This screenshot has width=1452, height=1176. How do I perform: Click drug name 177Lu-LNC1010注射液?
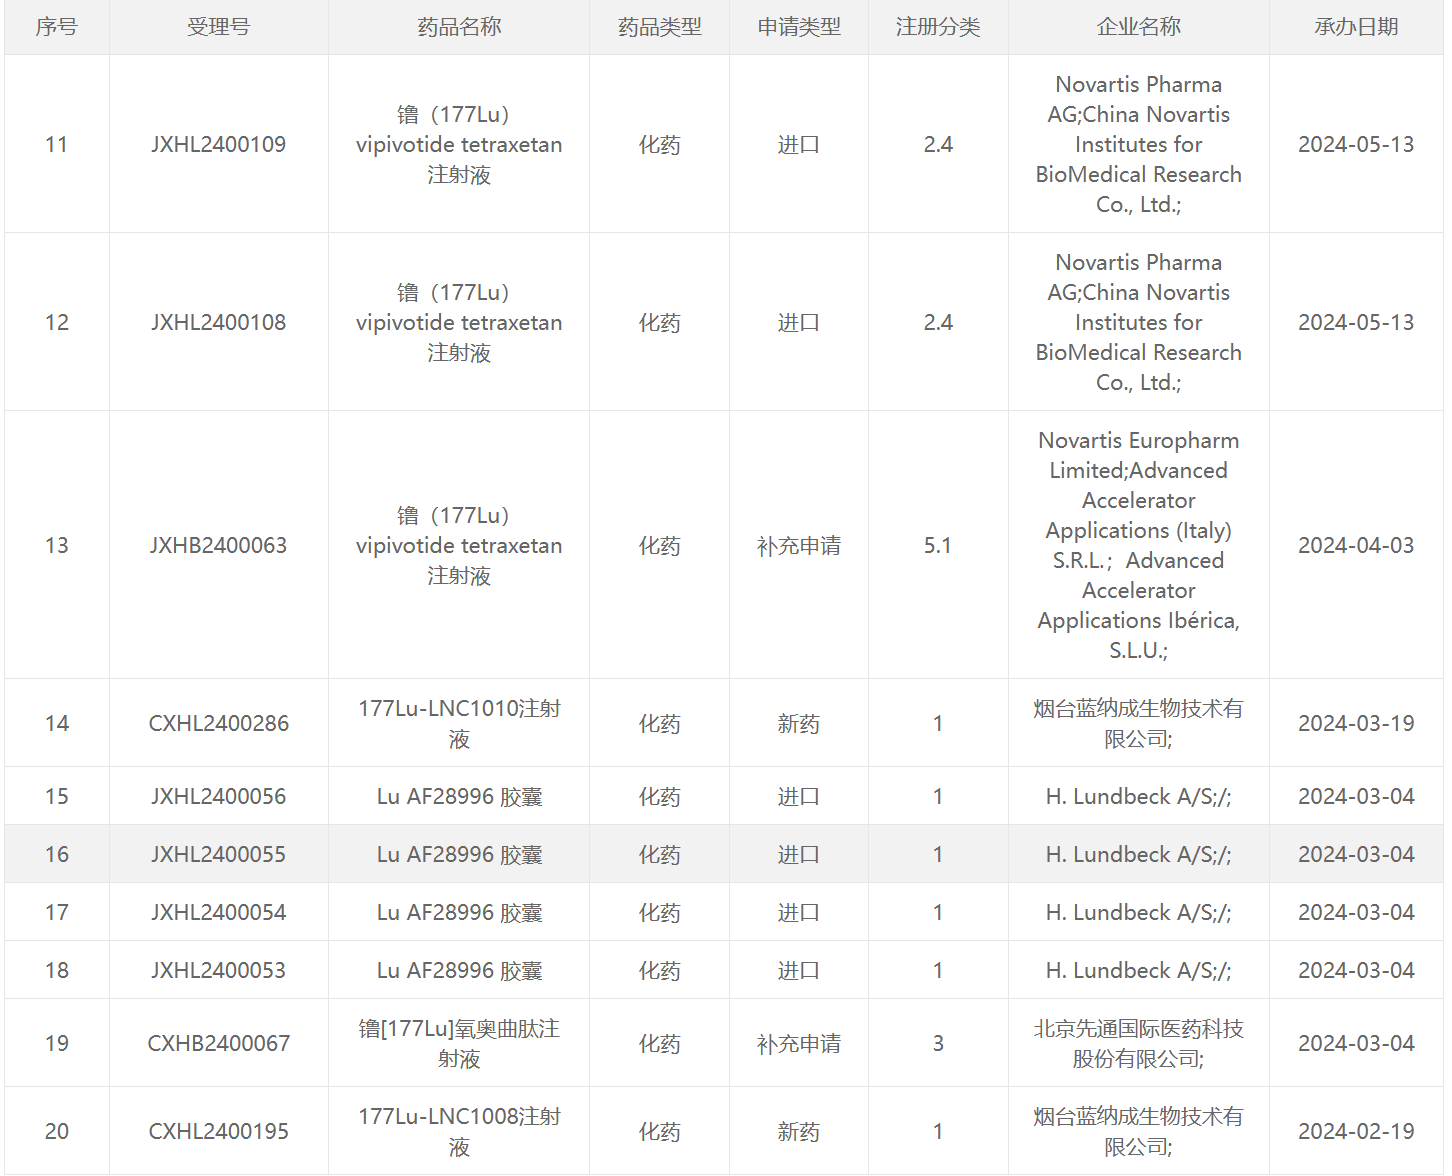(459, 723)
